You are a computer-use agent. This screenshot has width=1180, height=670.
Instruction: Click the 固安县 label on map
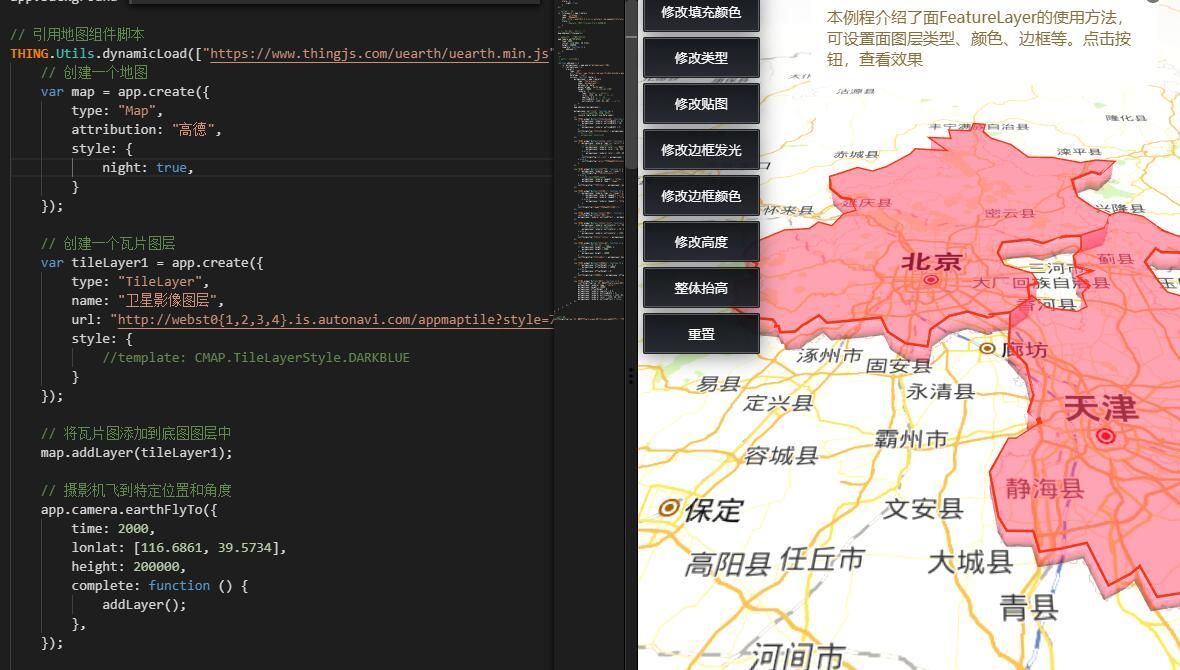point(899,366)
